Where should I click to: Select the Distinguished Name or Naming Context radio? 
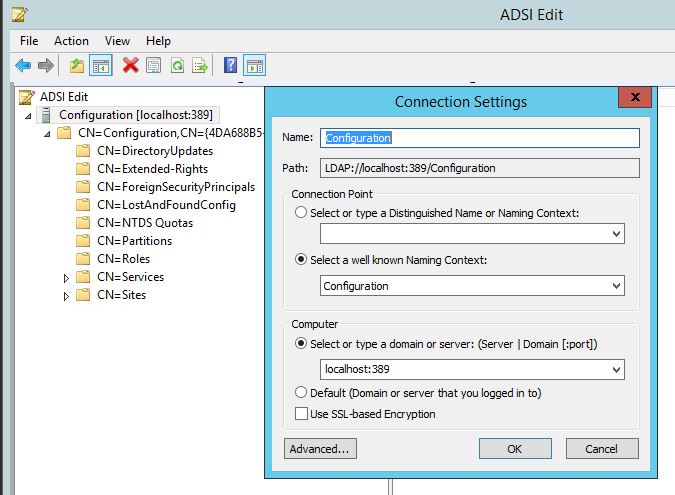(x=300, y=213)
